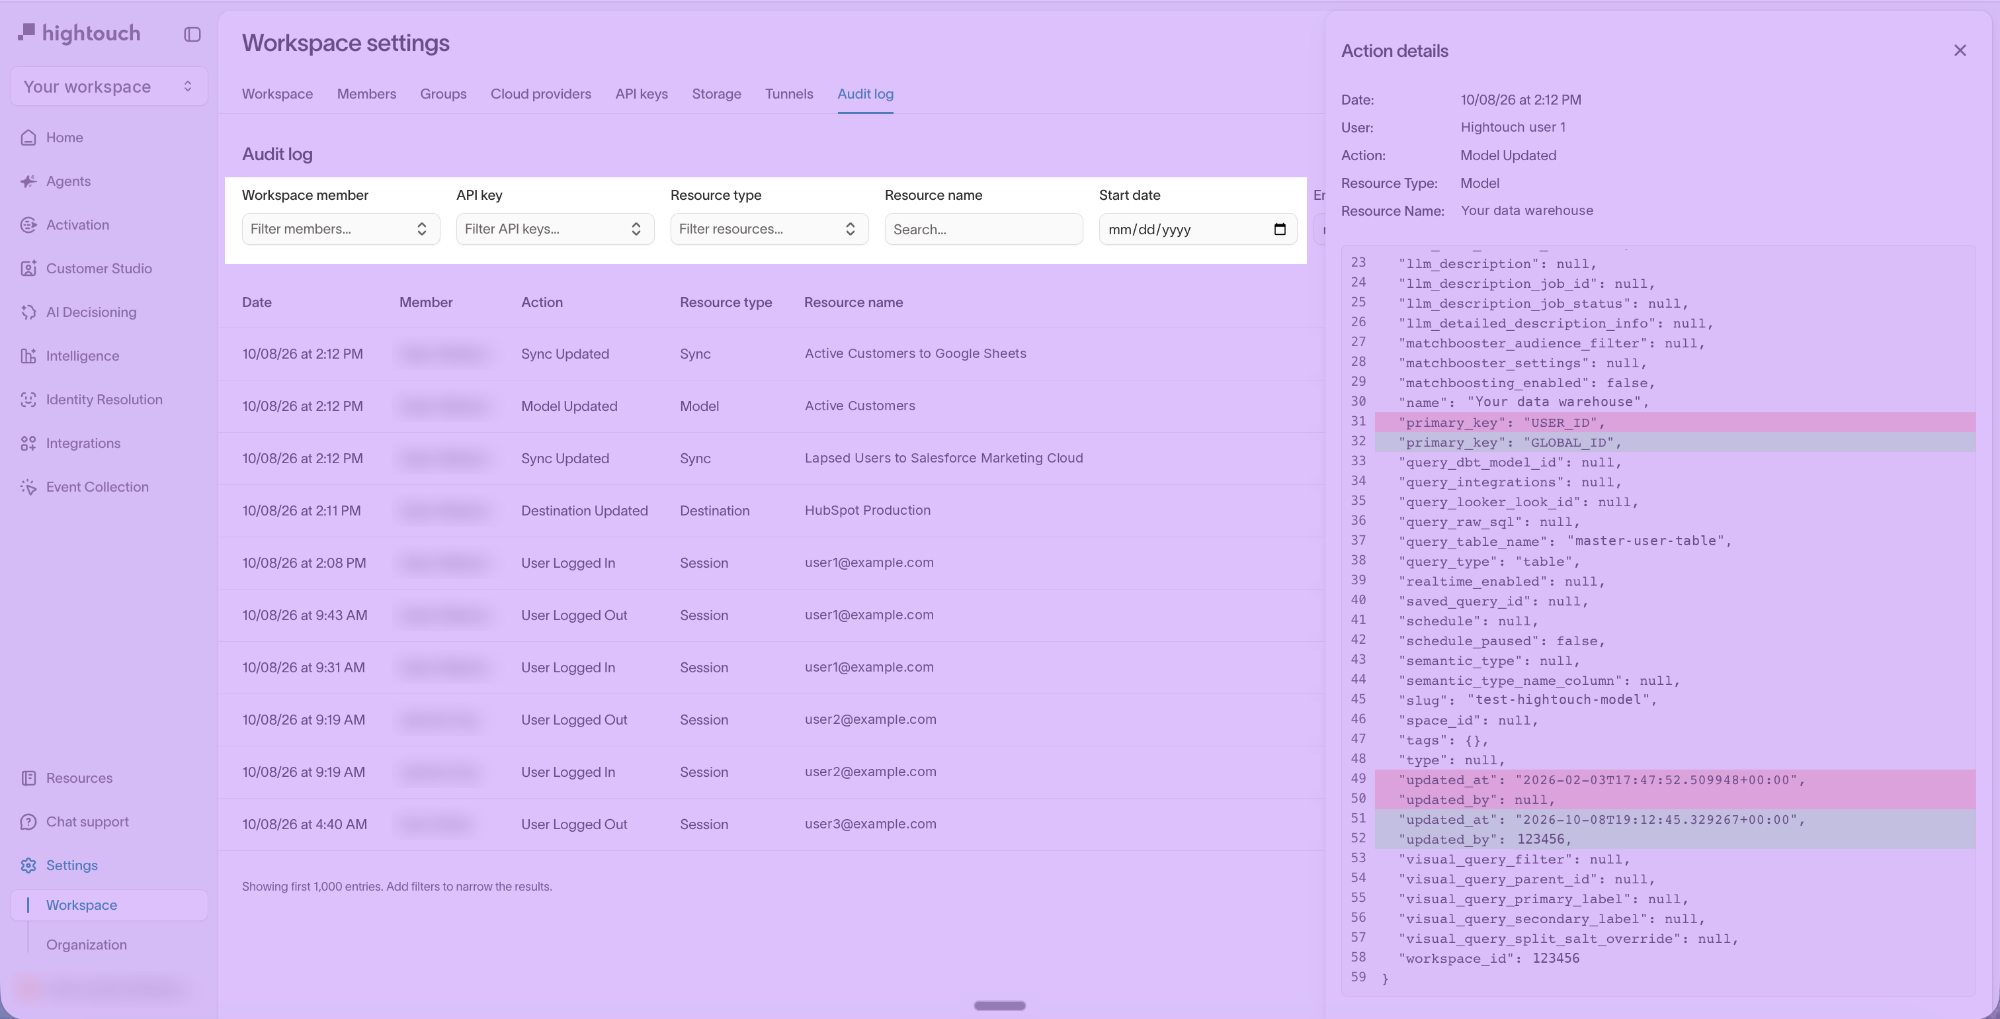This screenshot has width=2000, height=1019.
Task: Click the Resources book icon
Action: click(28, 778)
